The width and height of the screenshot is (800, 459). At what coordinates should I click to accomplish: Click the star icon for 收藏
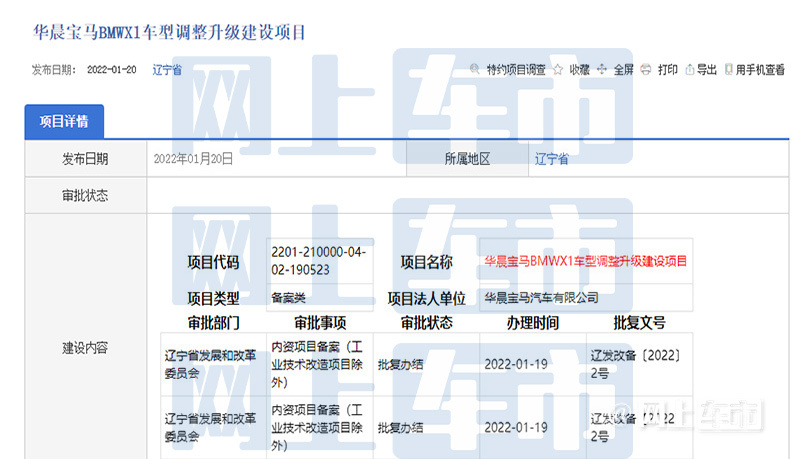click(x=558, y=69)
